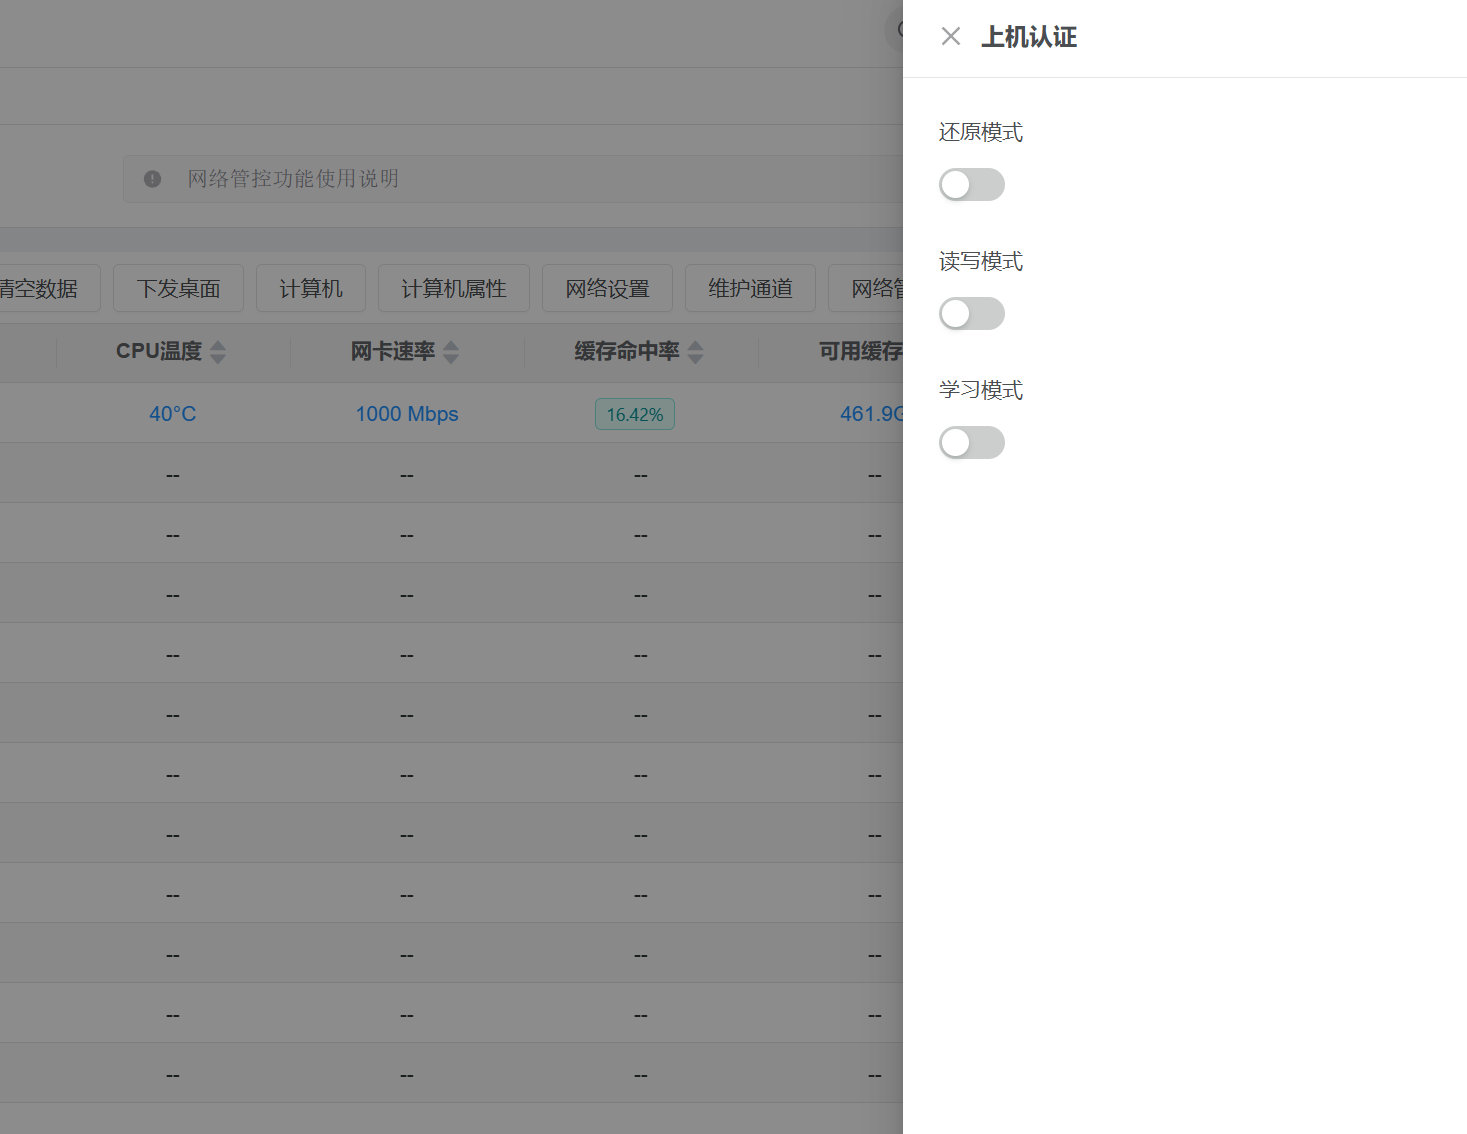Open the partially visible 网络管 button
1467x1134 pixels.
click(x=878, y=288)
